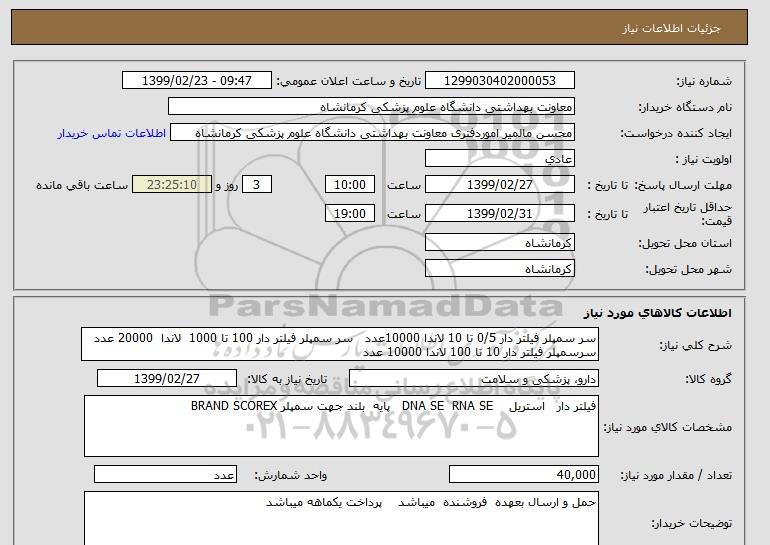Click the نام دستگاه خریدار field
770x545 pixels.
pos(371,107)
